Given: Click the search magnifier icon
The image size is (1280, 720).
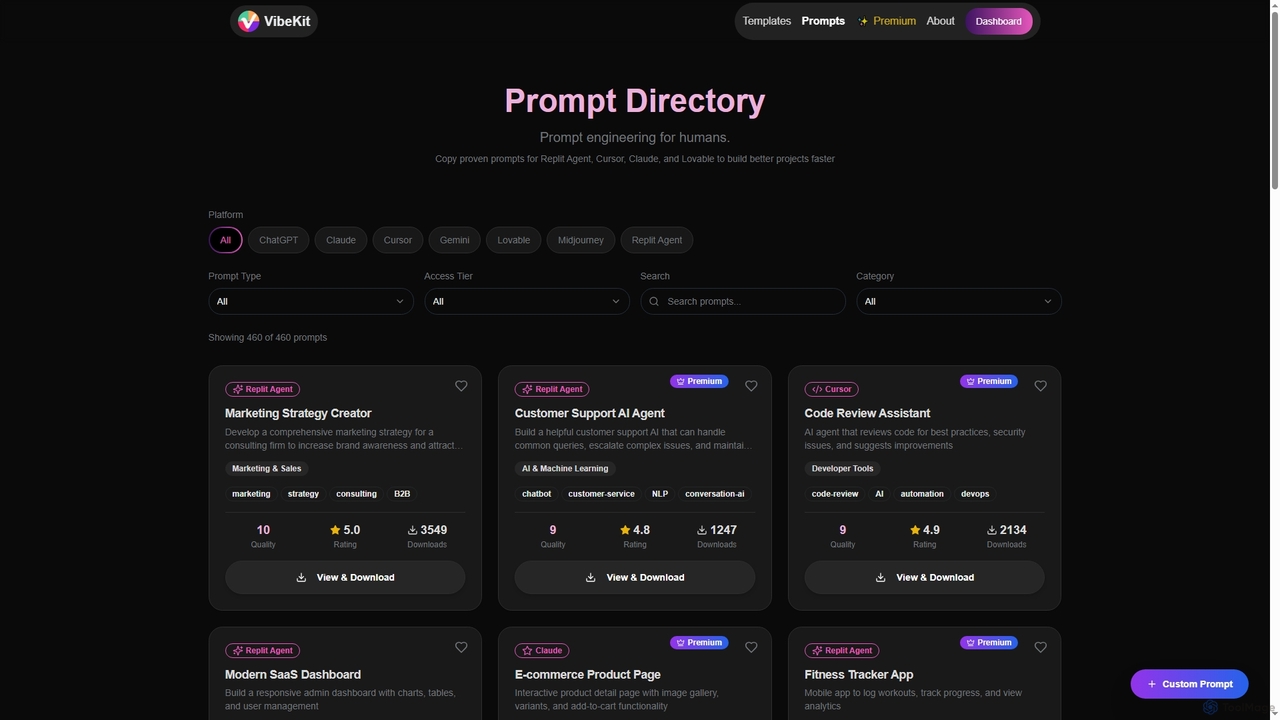Looking at the screenshot, I should coord(655,301).
